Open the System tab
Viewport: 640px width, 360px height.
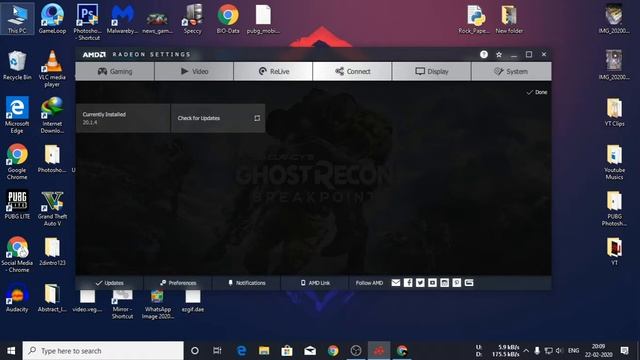(x=511, y=71)
